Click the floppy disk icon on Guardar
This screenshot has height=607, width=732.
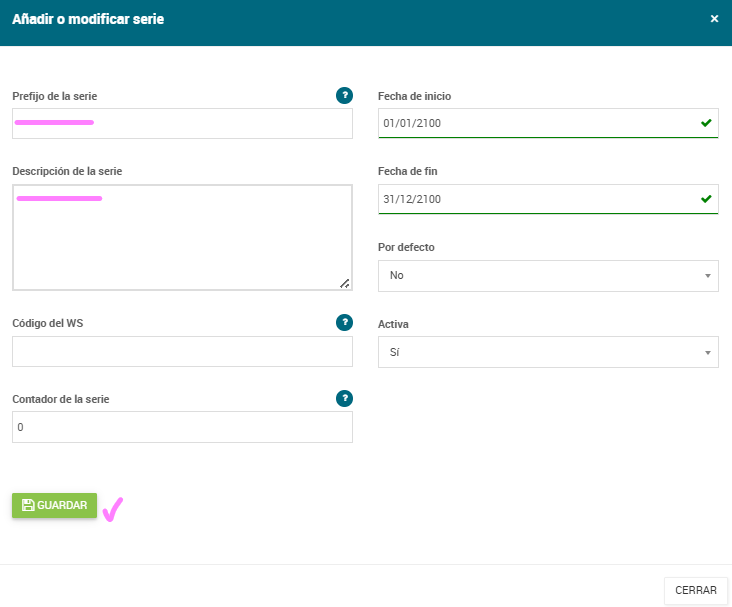(x=28, y=505)
